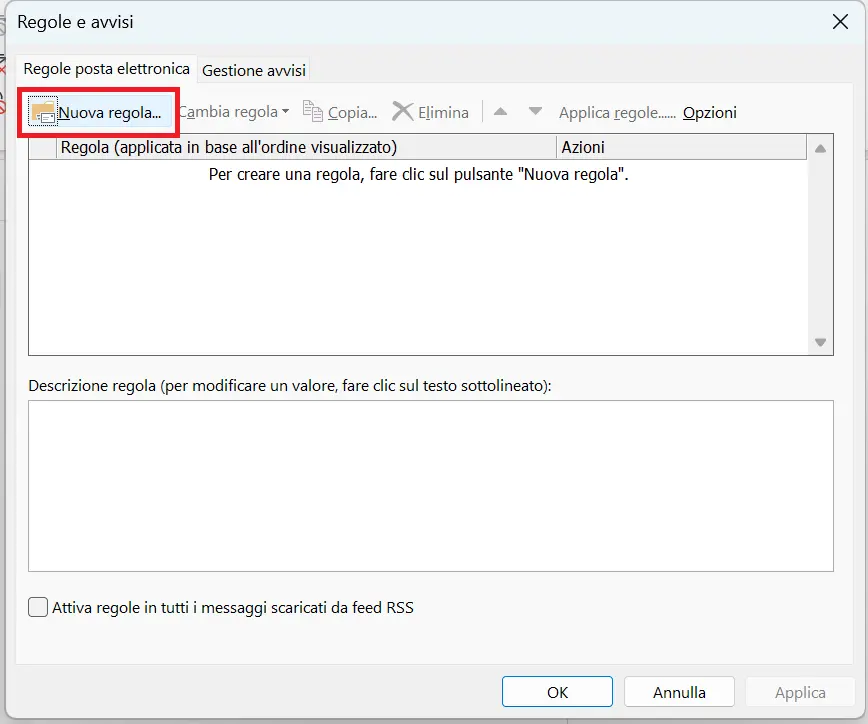The image size is (868, 724).
Task: Move rule up using the up arrow icon
Action: tap(499, 111)
